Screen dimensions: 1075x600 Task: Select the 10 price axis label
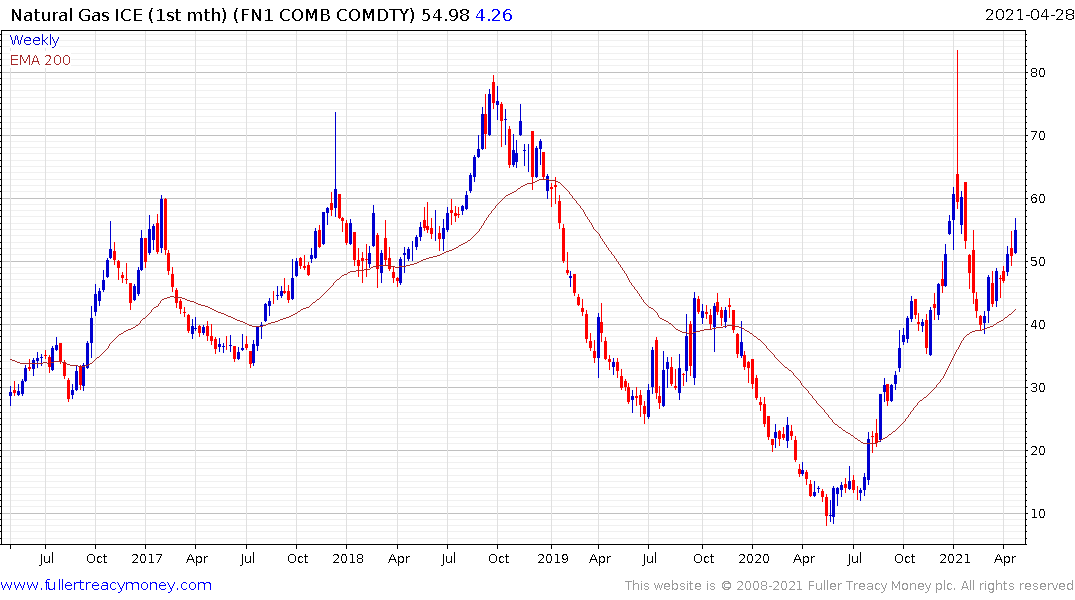point(1037,514)
